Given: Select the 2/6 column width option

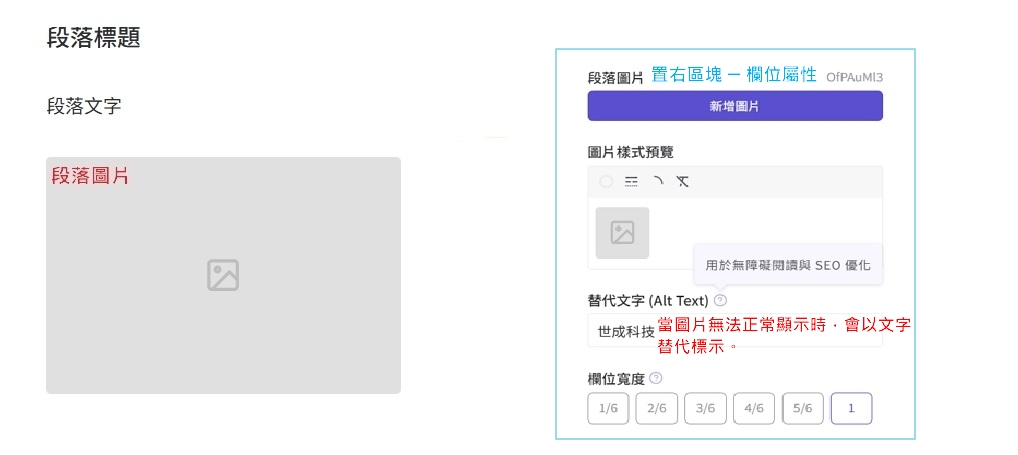Looking at the screenshot, I should 657,409.
